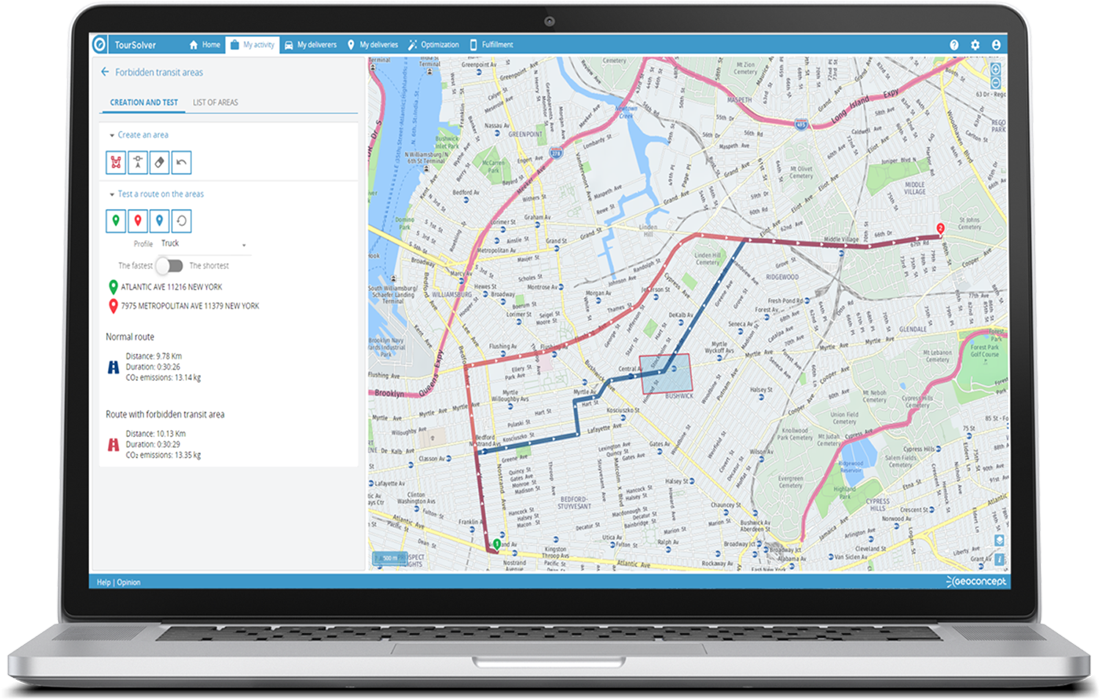The width and height of the screenshot is (1100, 699).
Task: Click the blue Normal route road icon
Action: [113, 366]
